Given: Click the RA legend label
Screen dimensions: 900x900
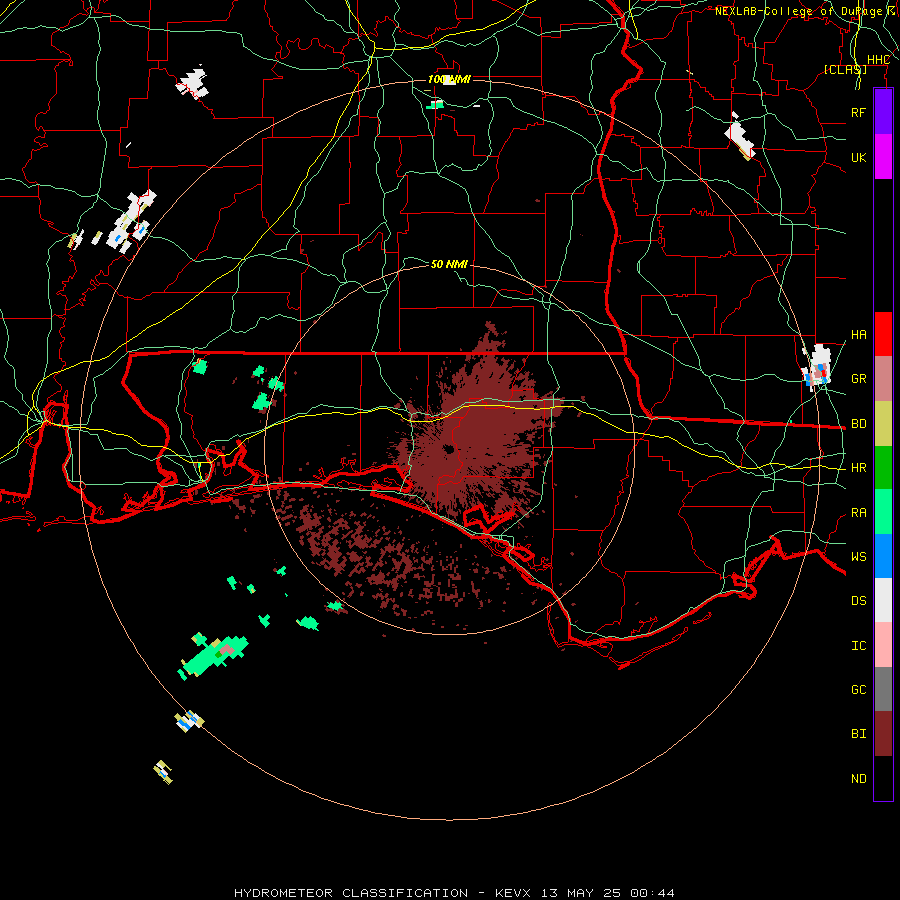Looking at the screenshot, I should pos(858,513).
